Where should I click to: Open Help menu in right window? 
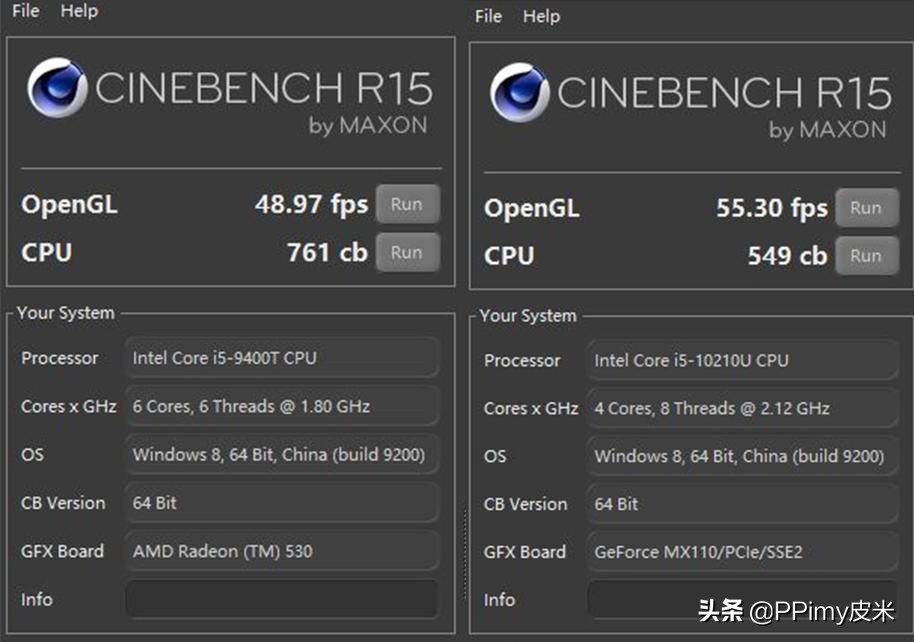[x=541, y=16]
